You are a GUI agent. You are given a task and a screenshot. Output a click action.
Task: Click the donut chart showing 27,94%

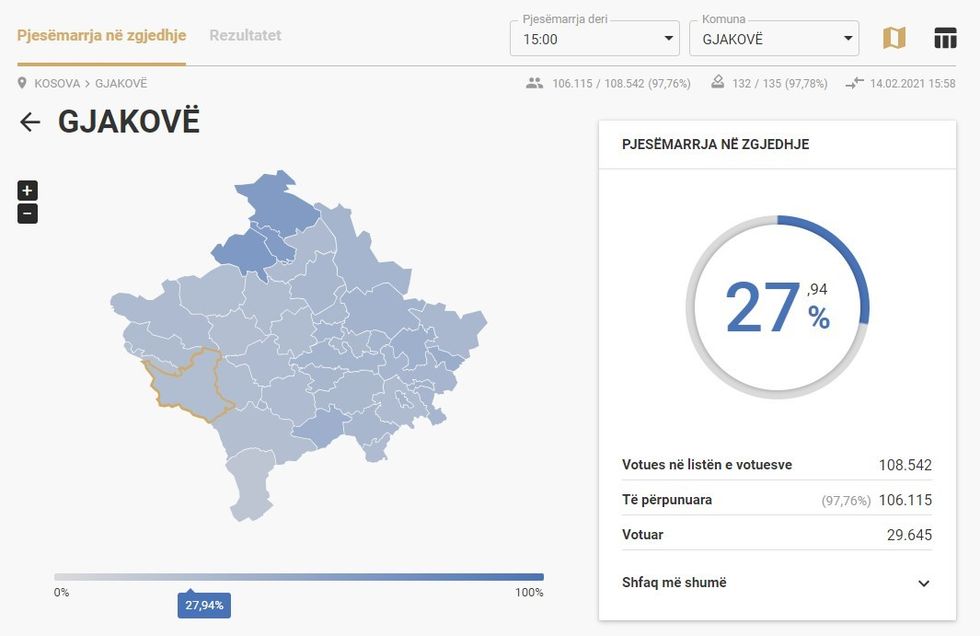coord(777,300)
